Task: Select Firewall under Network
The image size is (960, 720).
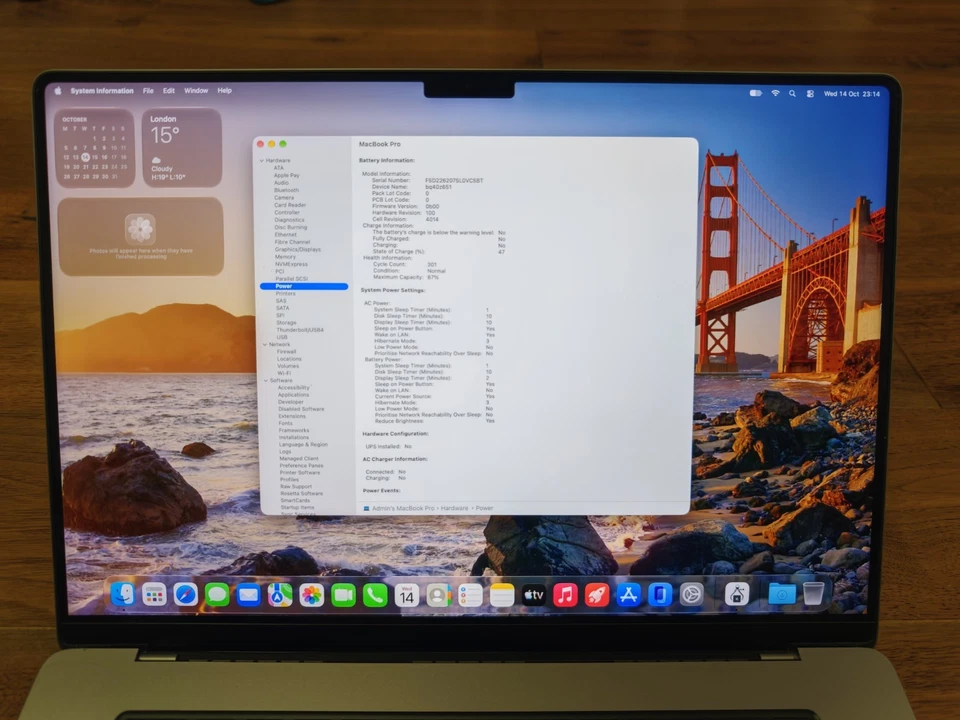Action: (x=287, y=351)
